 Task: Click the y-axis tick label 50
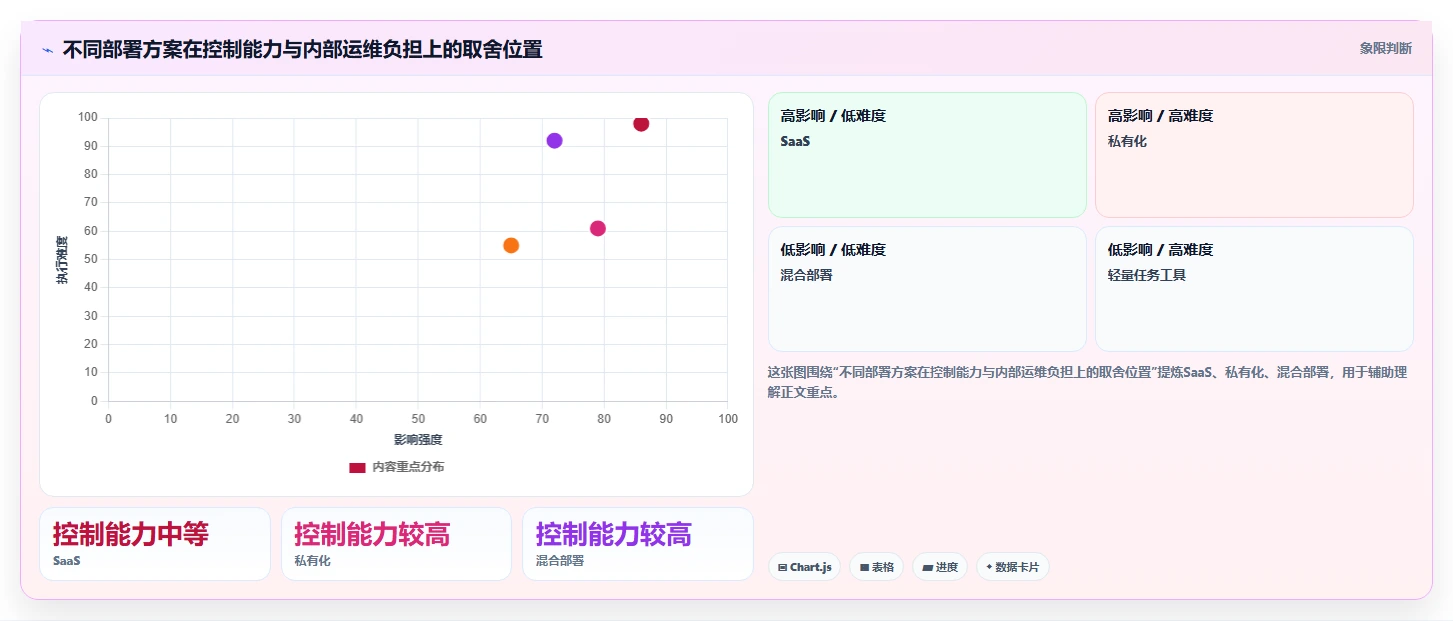pyautogui.click(x=91, y=259)
